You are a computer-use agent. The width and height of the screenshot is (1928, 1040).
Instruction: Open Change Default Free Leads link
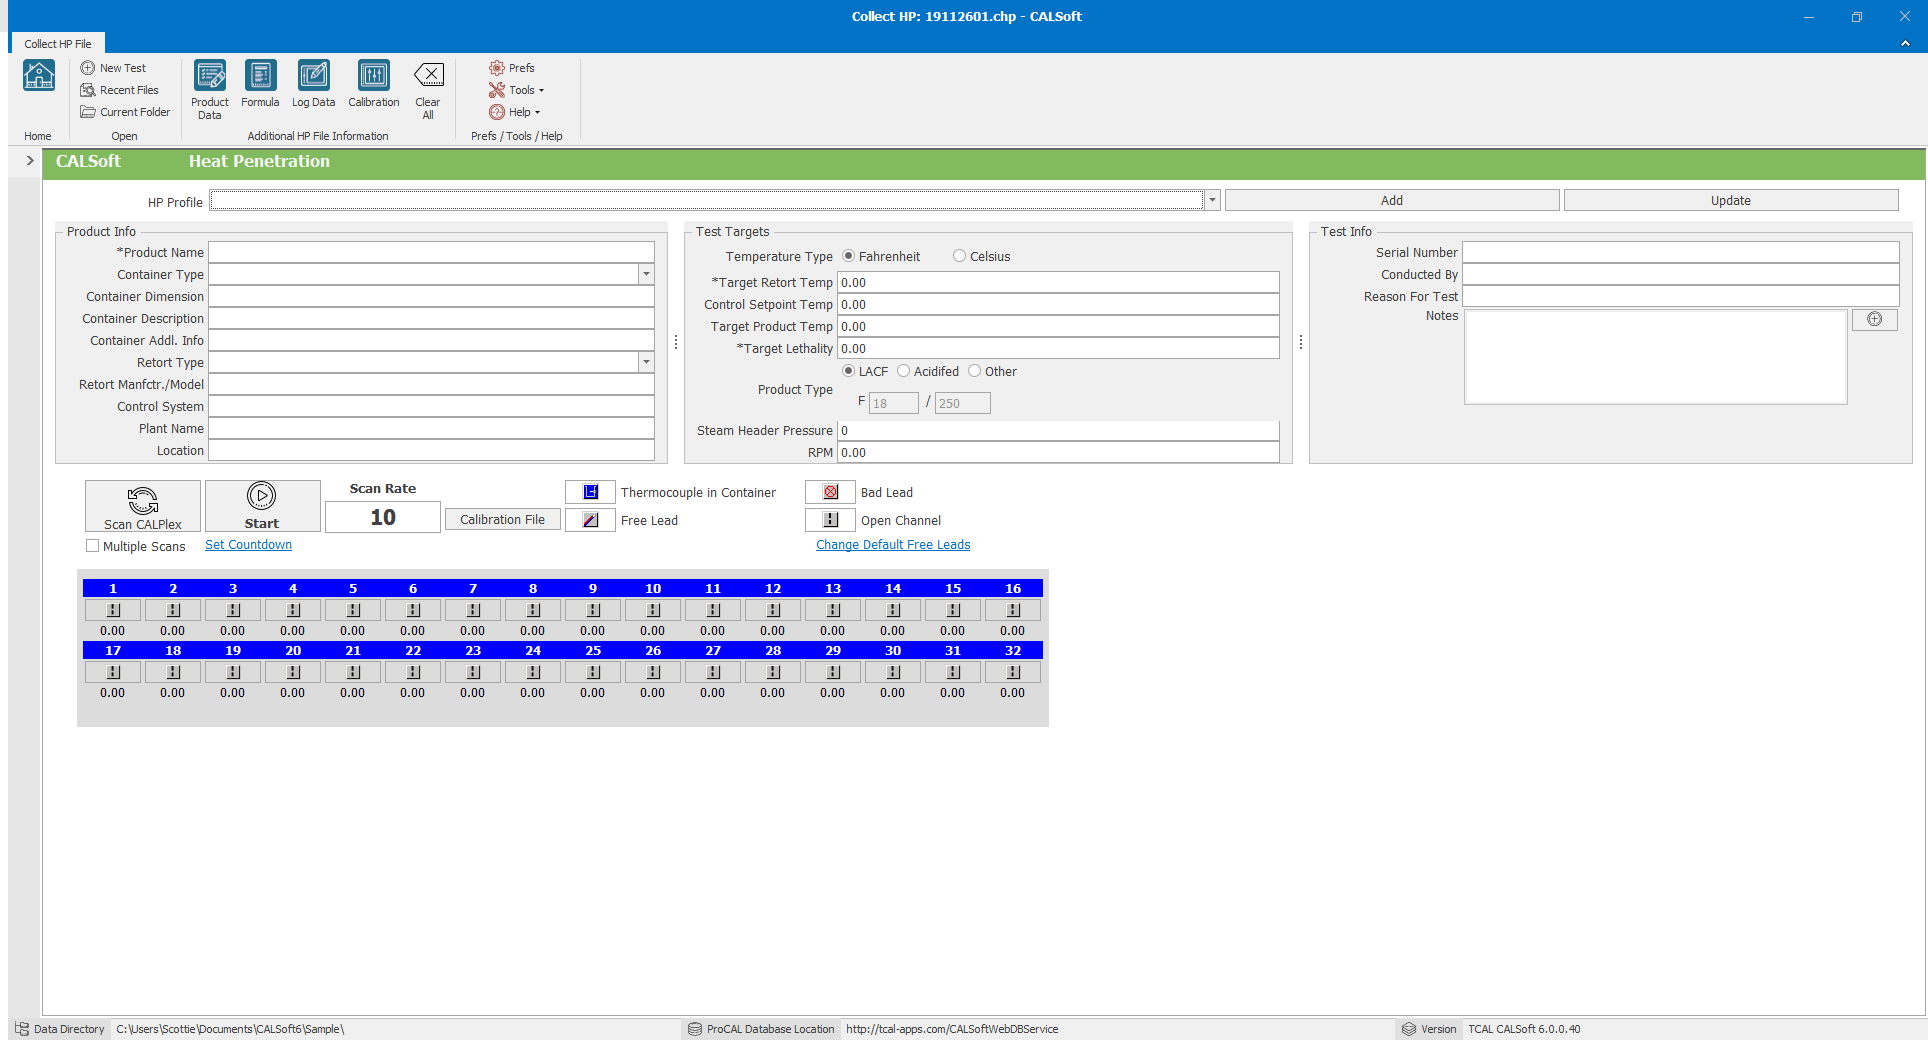893,545
